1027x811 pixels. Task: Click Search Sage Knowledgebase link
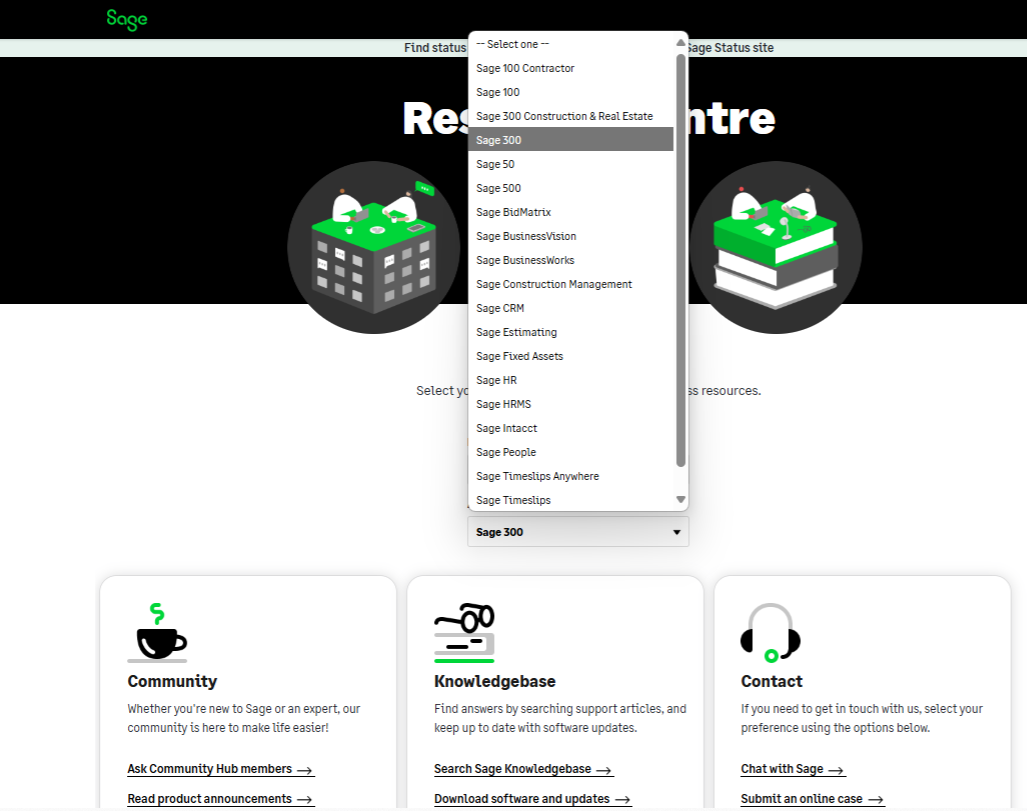(523, 769)
